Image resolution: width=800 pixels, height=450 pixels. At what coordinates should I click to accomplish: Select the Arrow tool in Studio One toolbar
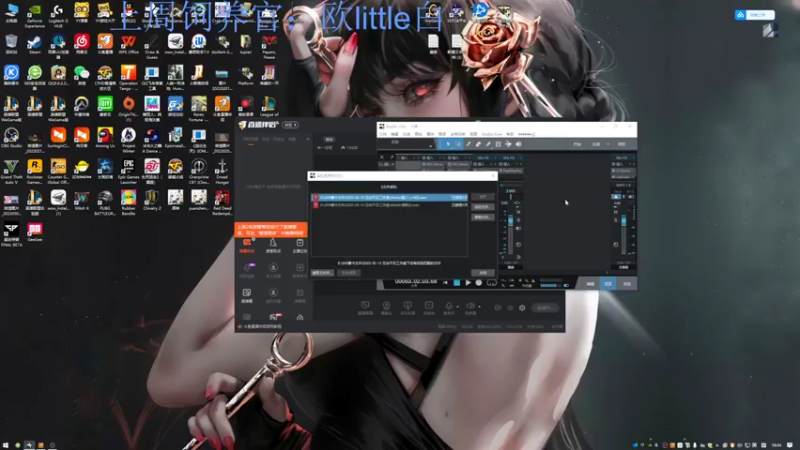[448, 144]
